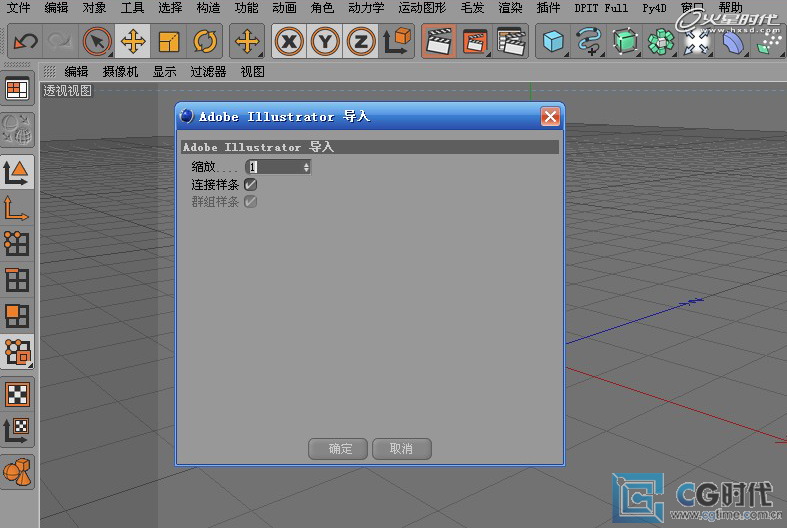Open the Py4D menu
This screenshot has height=528, width=787.
[x=654, y=8]
